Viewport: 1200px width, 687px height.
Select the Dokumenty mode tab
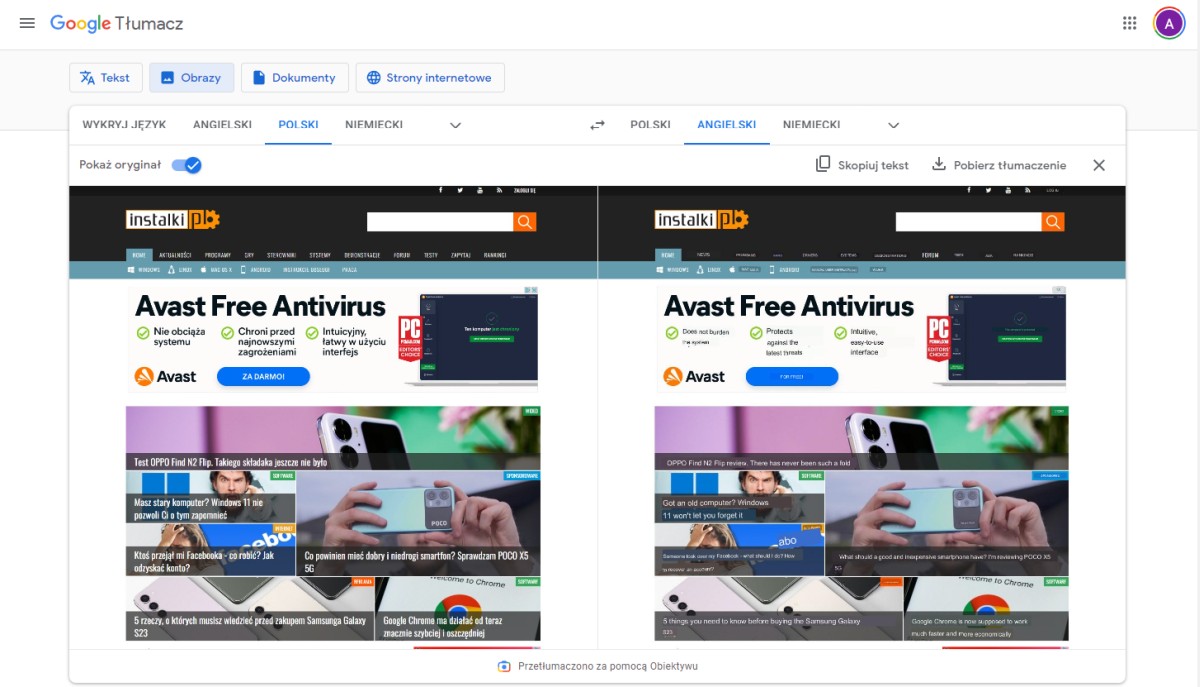[x=294, y=78]
